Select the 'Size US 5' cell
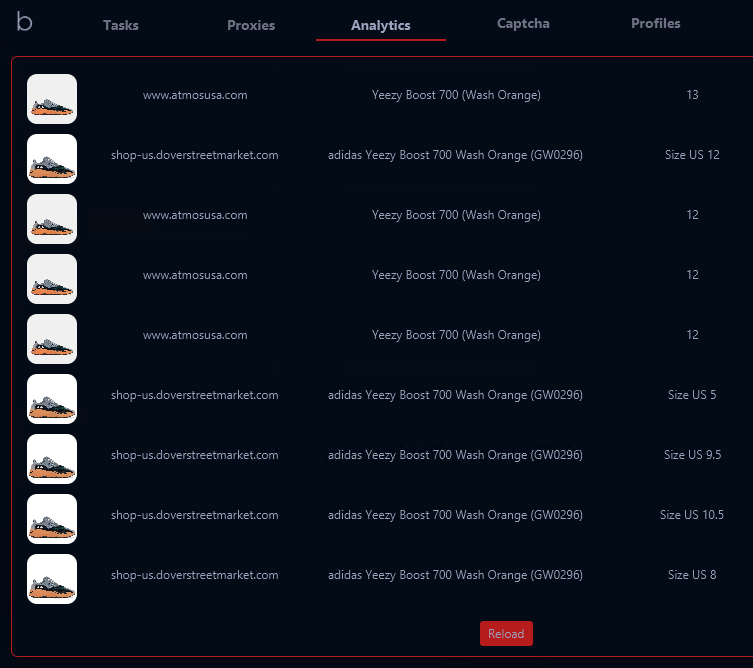Viewport: 753px width, 668px height. point(692,395)
